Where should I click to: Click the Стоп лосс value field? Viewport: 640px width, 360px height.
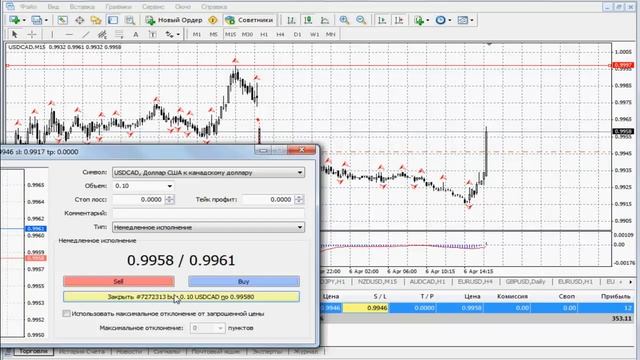(138, 199)
